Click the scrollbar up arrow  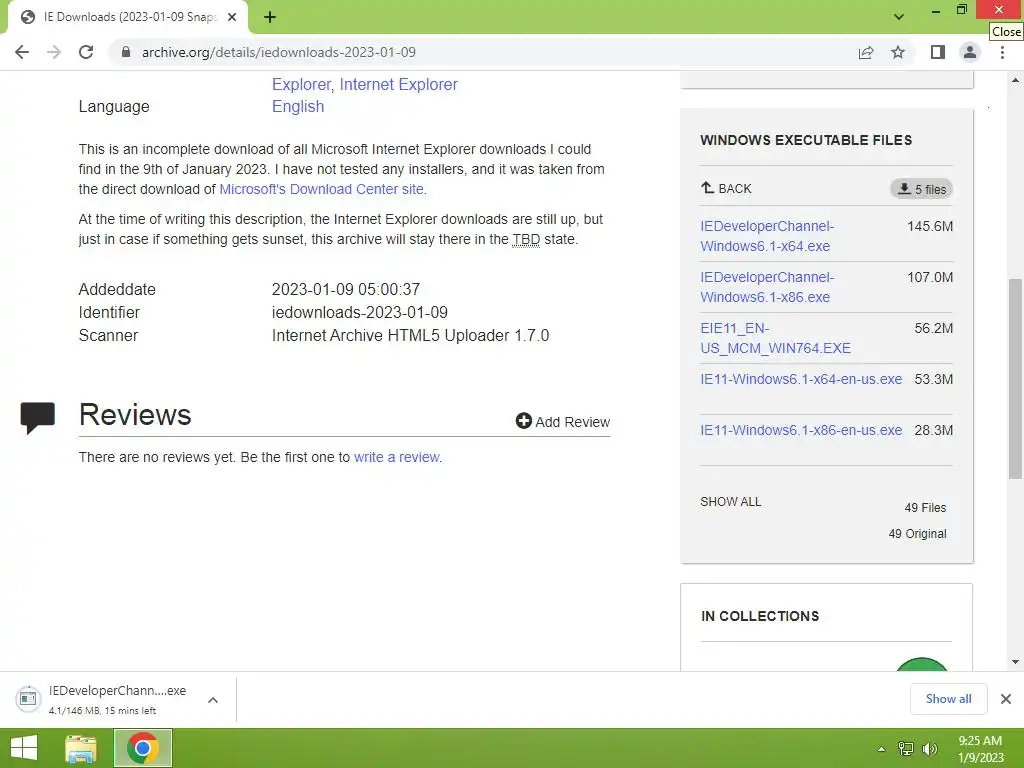[1015, 80]
